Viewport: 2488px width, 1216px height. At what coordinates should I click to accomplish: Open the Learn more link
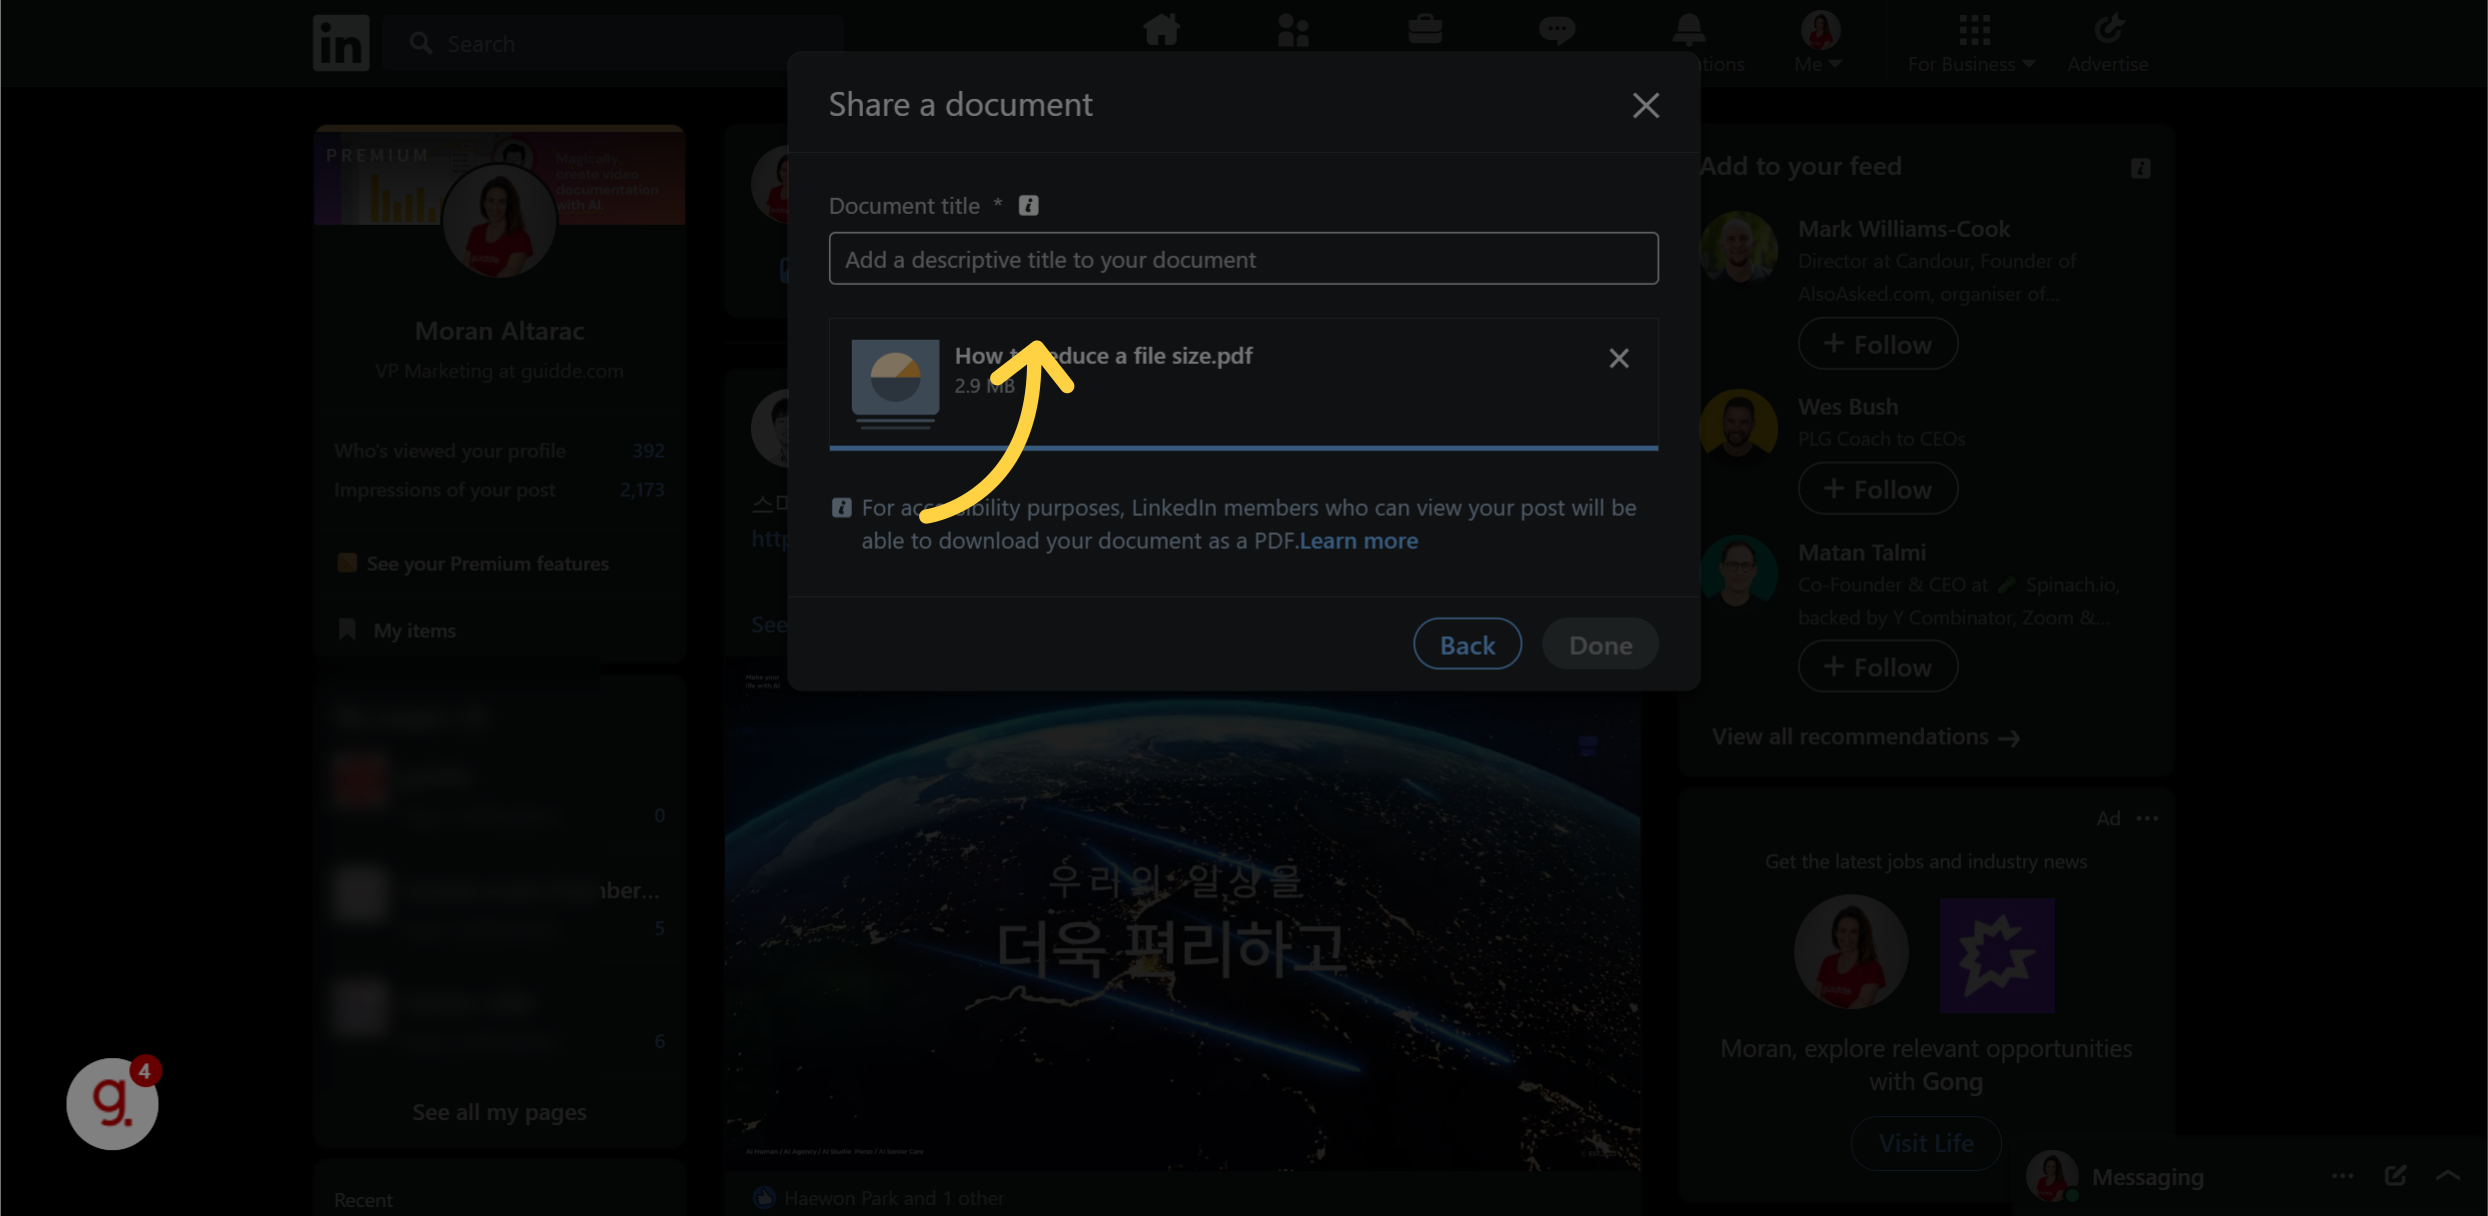(x=1358, y=540)
